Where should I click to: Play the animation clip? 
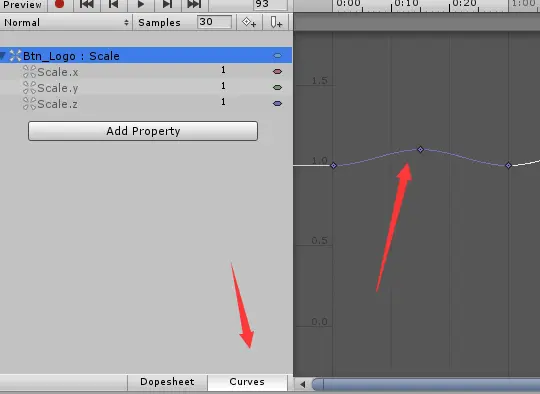coord(141,4)
